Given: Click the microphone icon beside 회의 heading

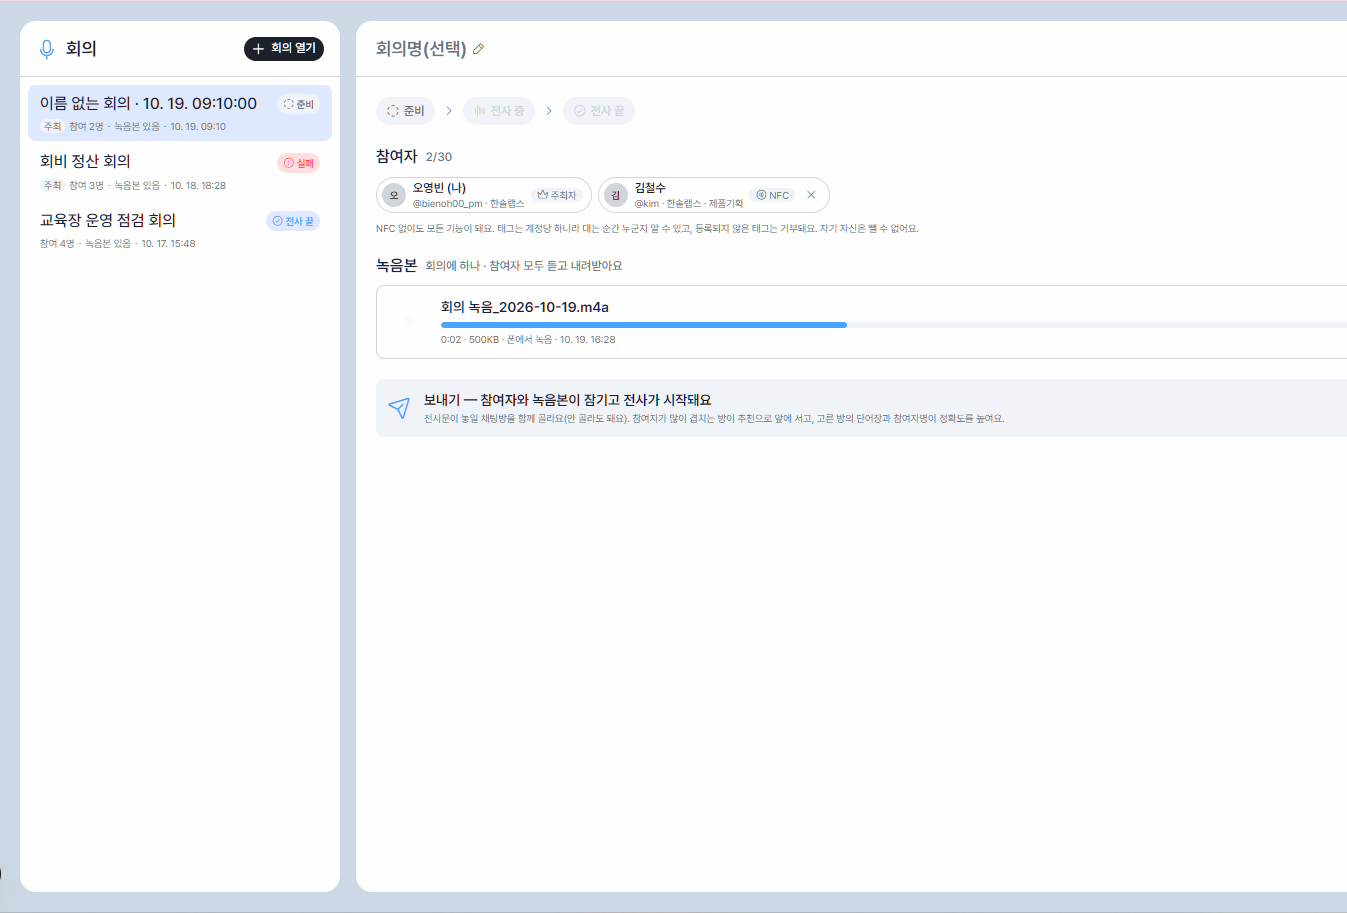Looking at the screenshot, I should 46,49.
